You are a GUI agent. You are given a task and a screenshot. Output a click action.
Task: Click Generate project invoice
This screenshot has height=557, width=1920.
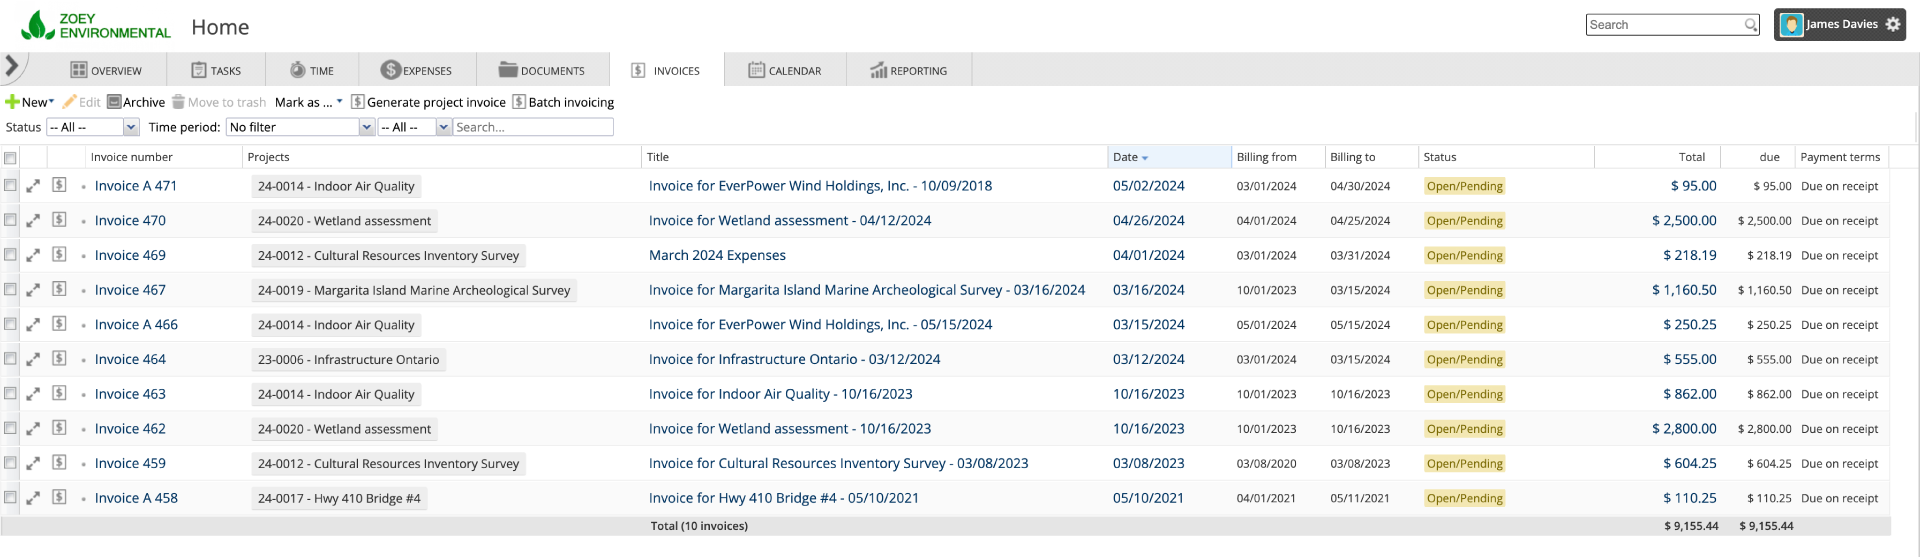coord(428,102)
